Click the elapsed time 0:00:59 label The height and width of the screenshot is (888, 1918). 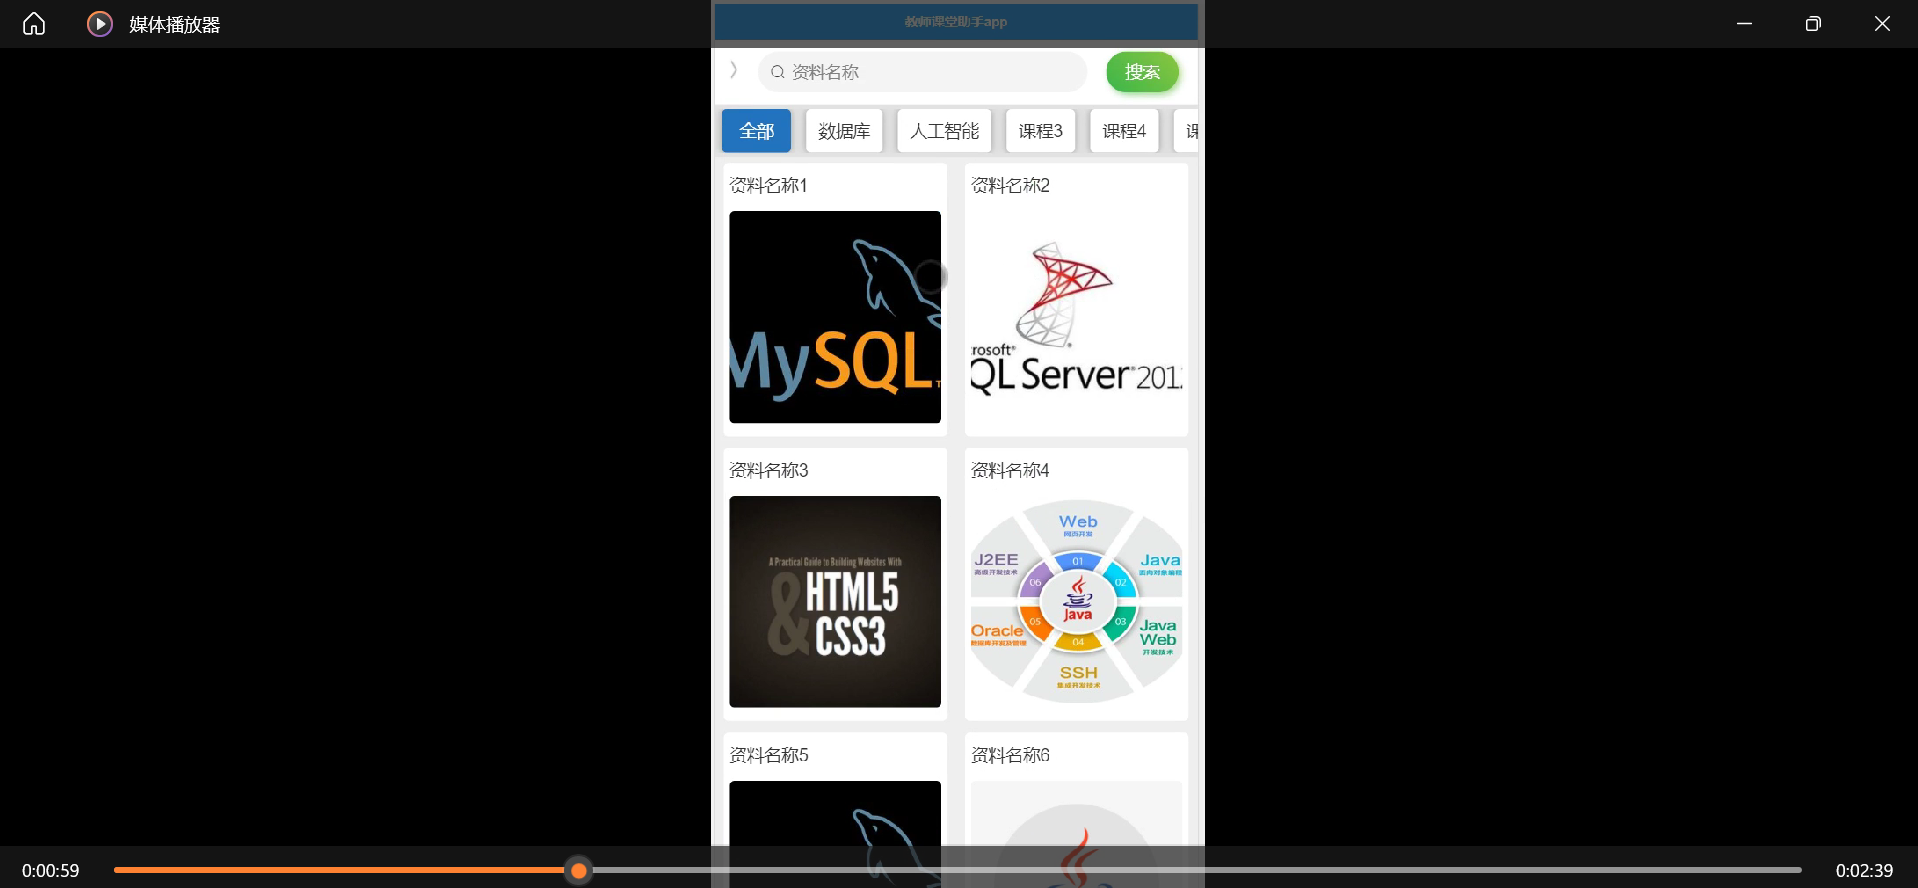pyautogui.click(x=51, y=871)
